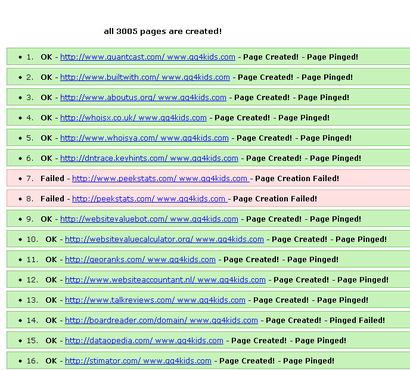Click the 'Failed' label in row 7
This screenshot has height=370, width=410.
click(x=52, y=179)
